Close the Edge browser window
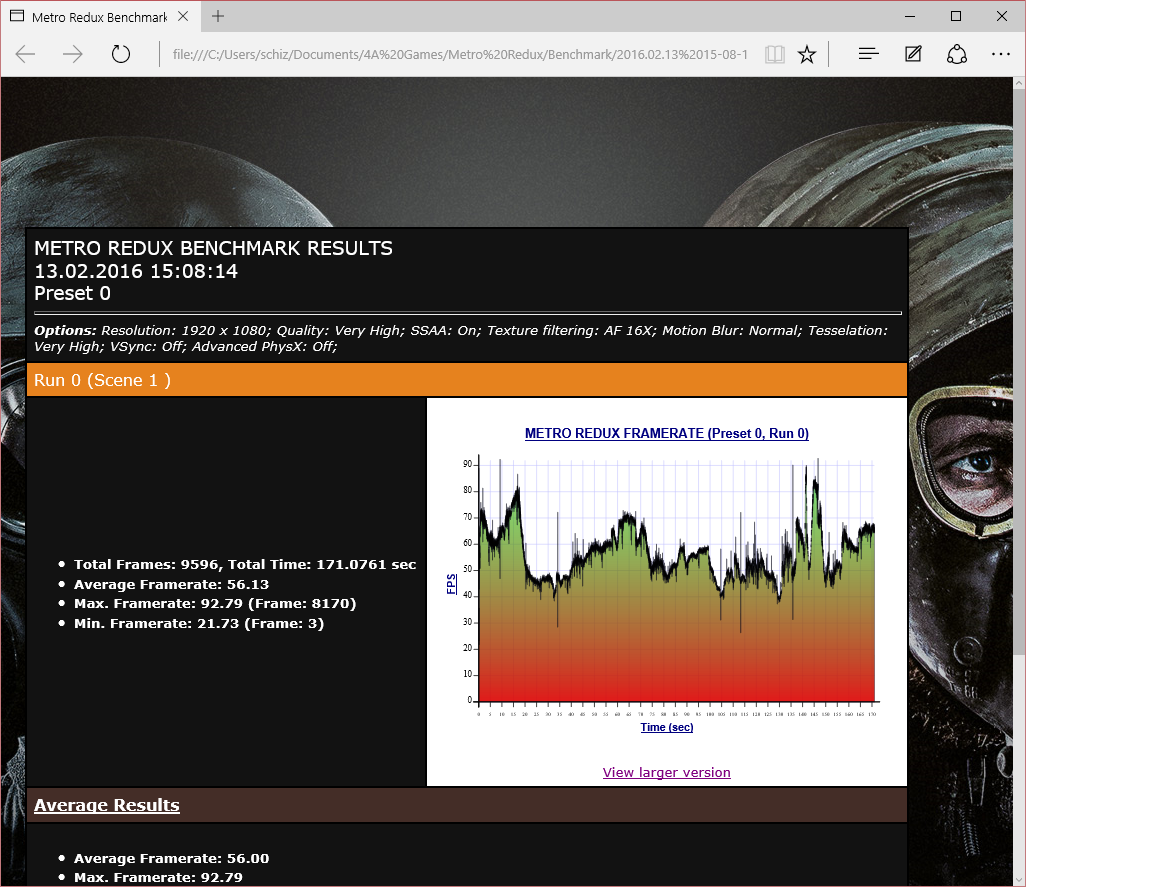The width and height of the screenshot is (1152, 887). tap(1001, 16)
